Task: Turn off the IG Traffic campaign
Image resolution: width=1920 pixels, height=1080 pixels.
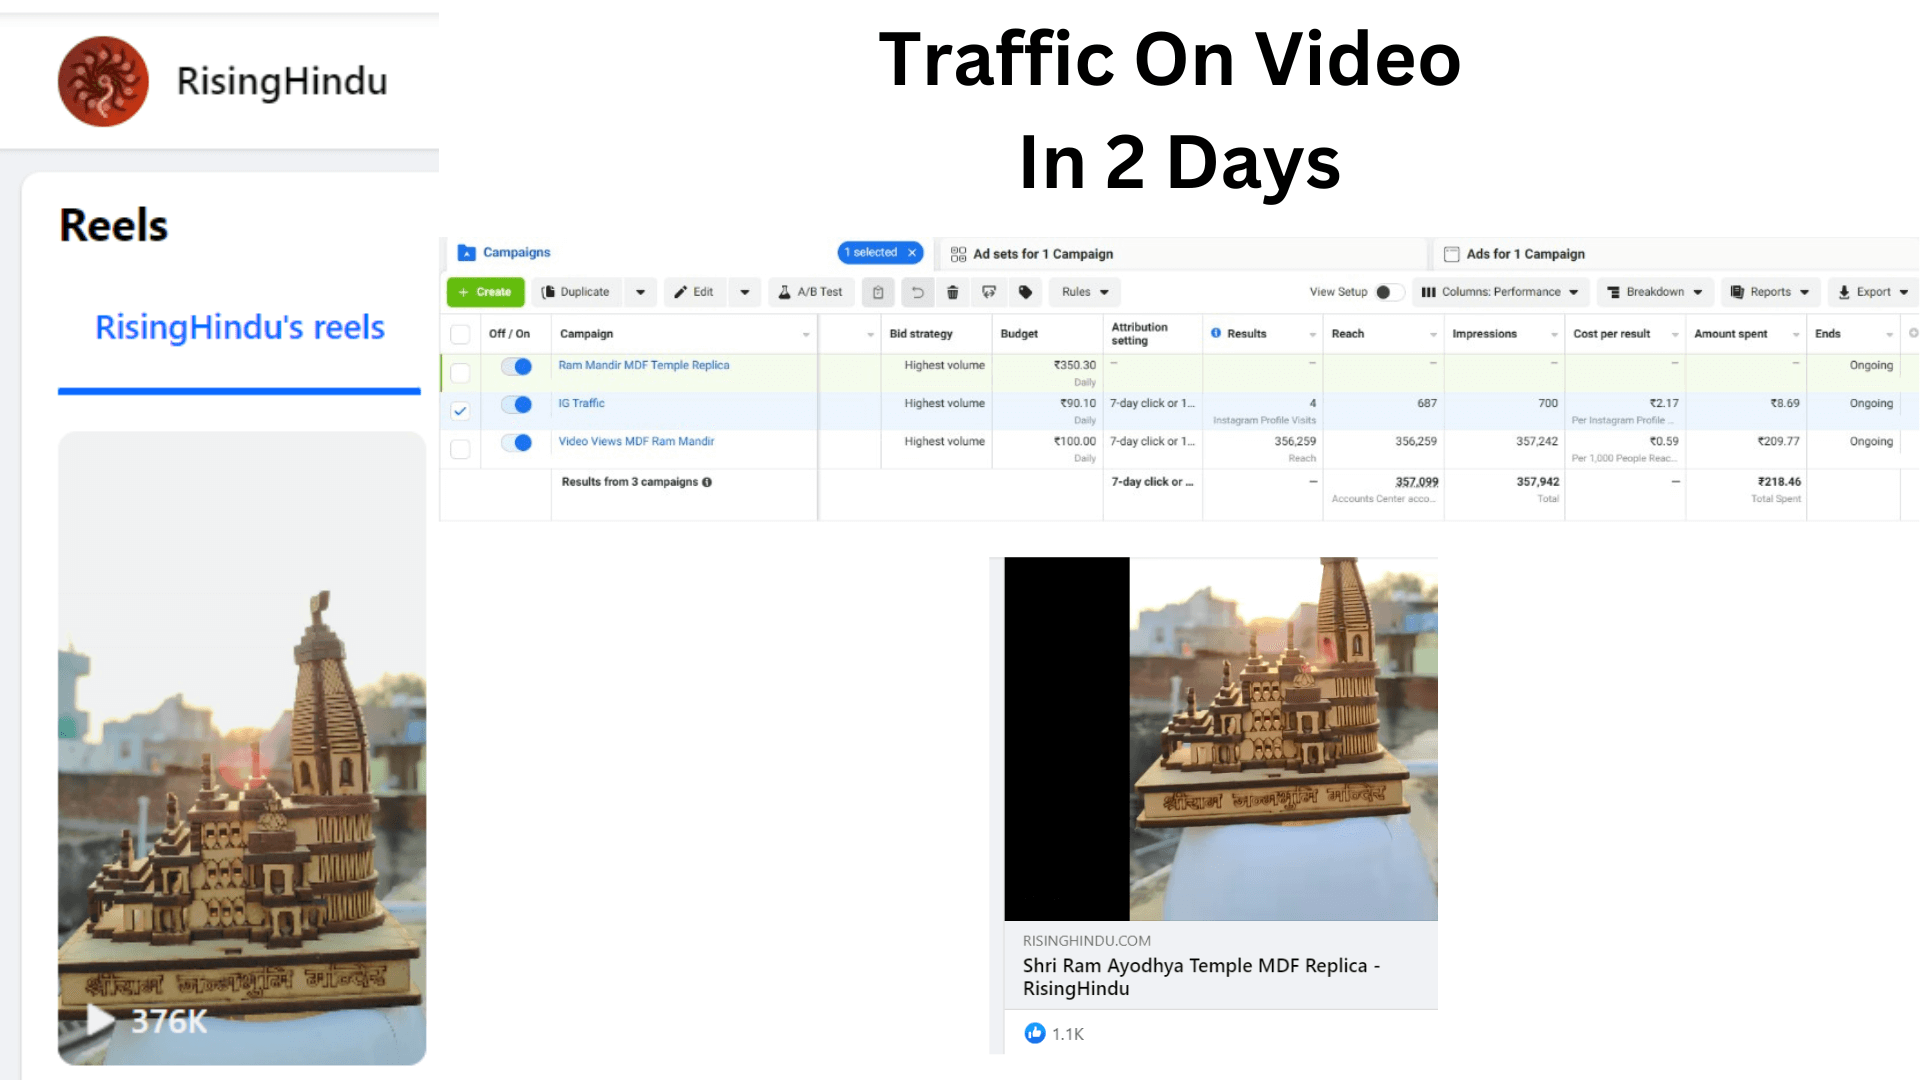Action: (x=516, y=404)
